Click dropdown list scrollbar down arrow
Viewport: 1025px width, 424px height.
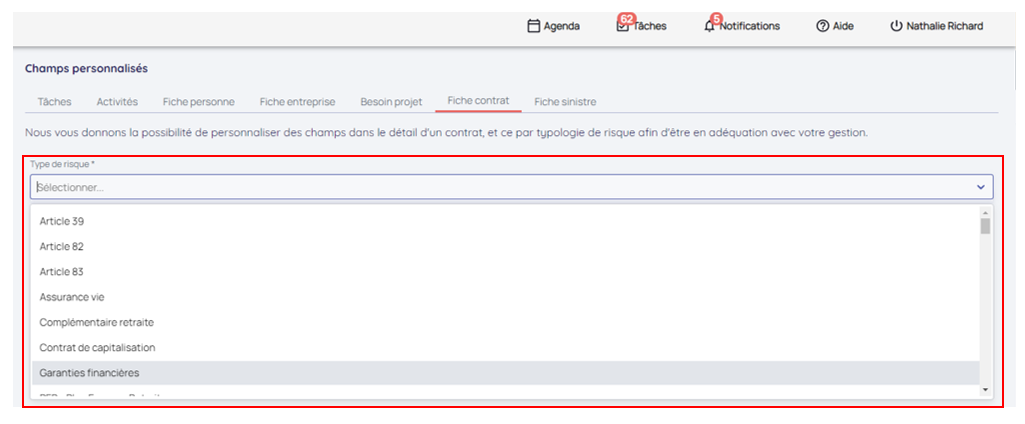coord(986,389)
